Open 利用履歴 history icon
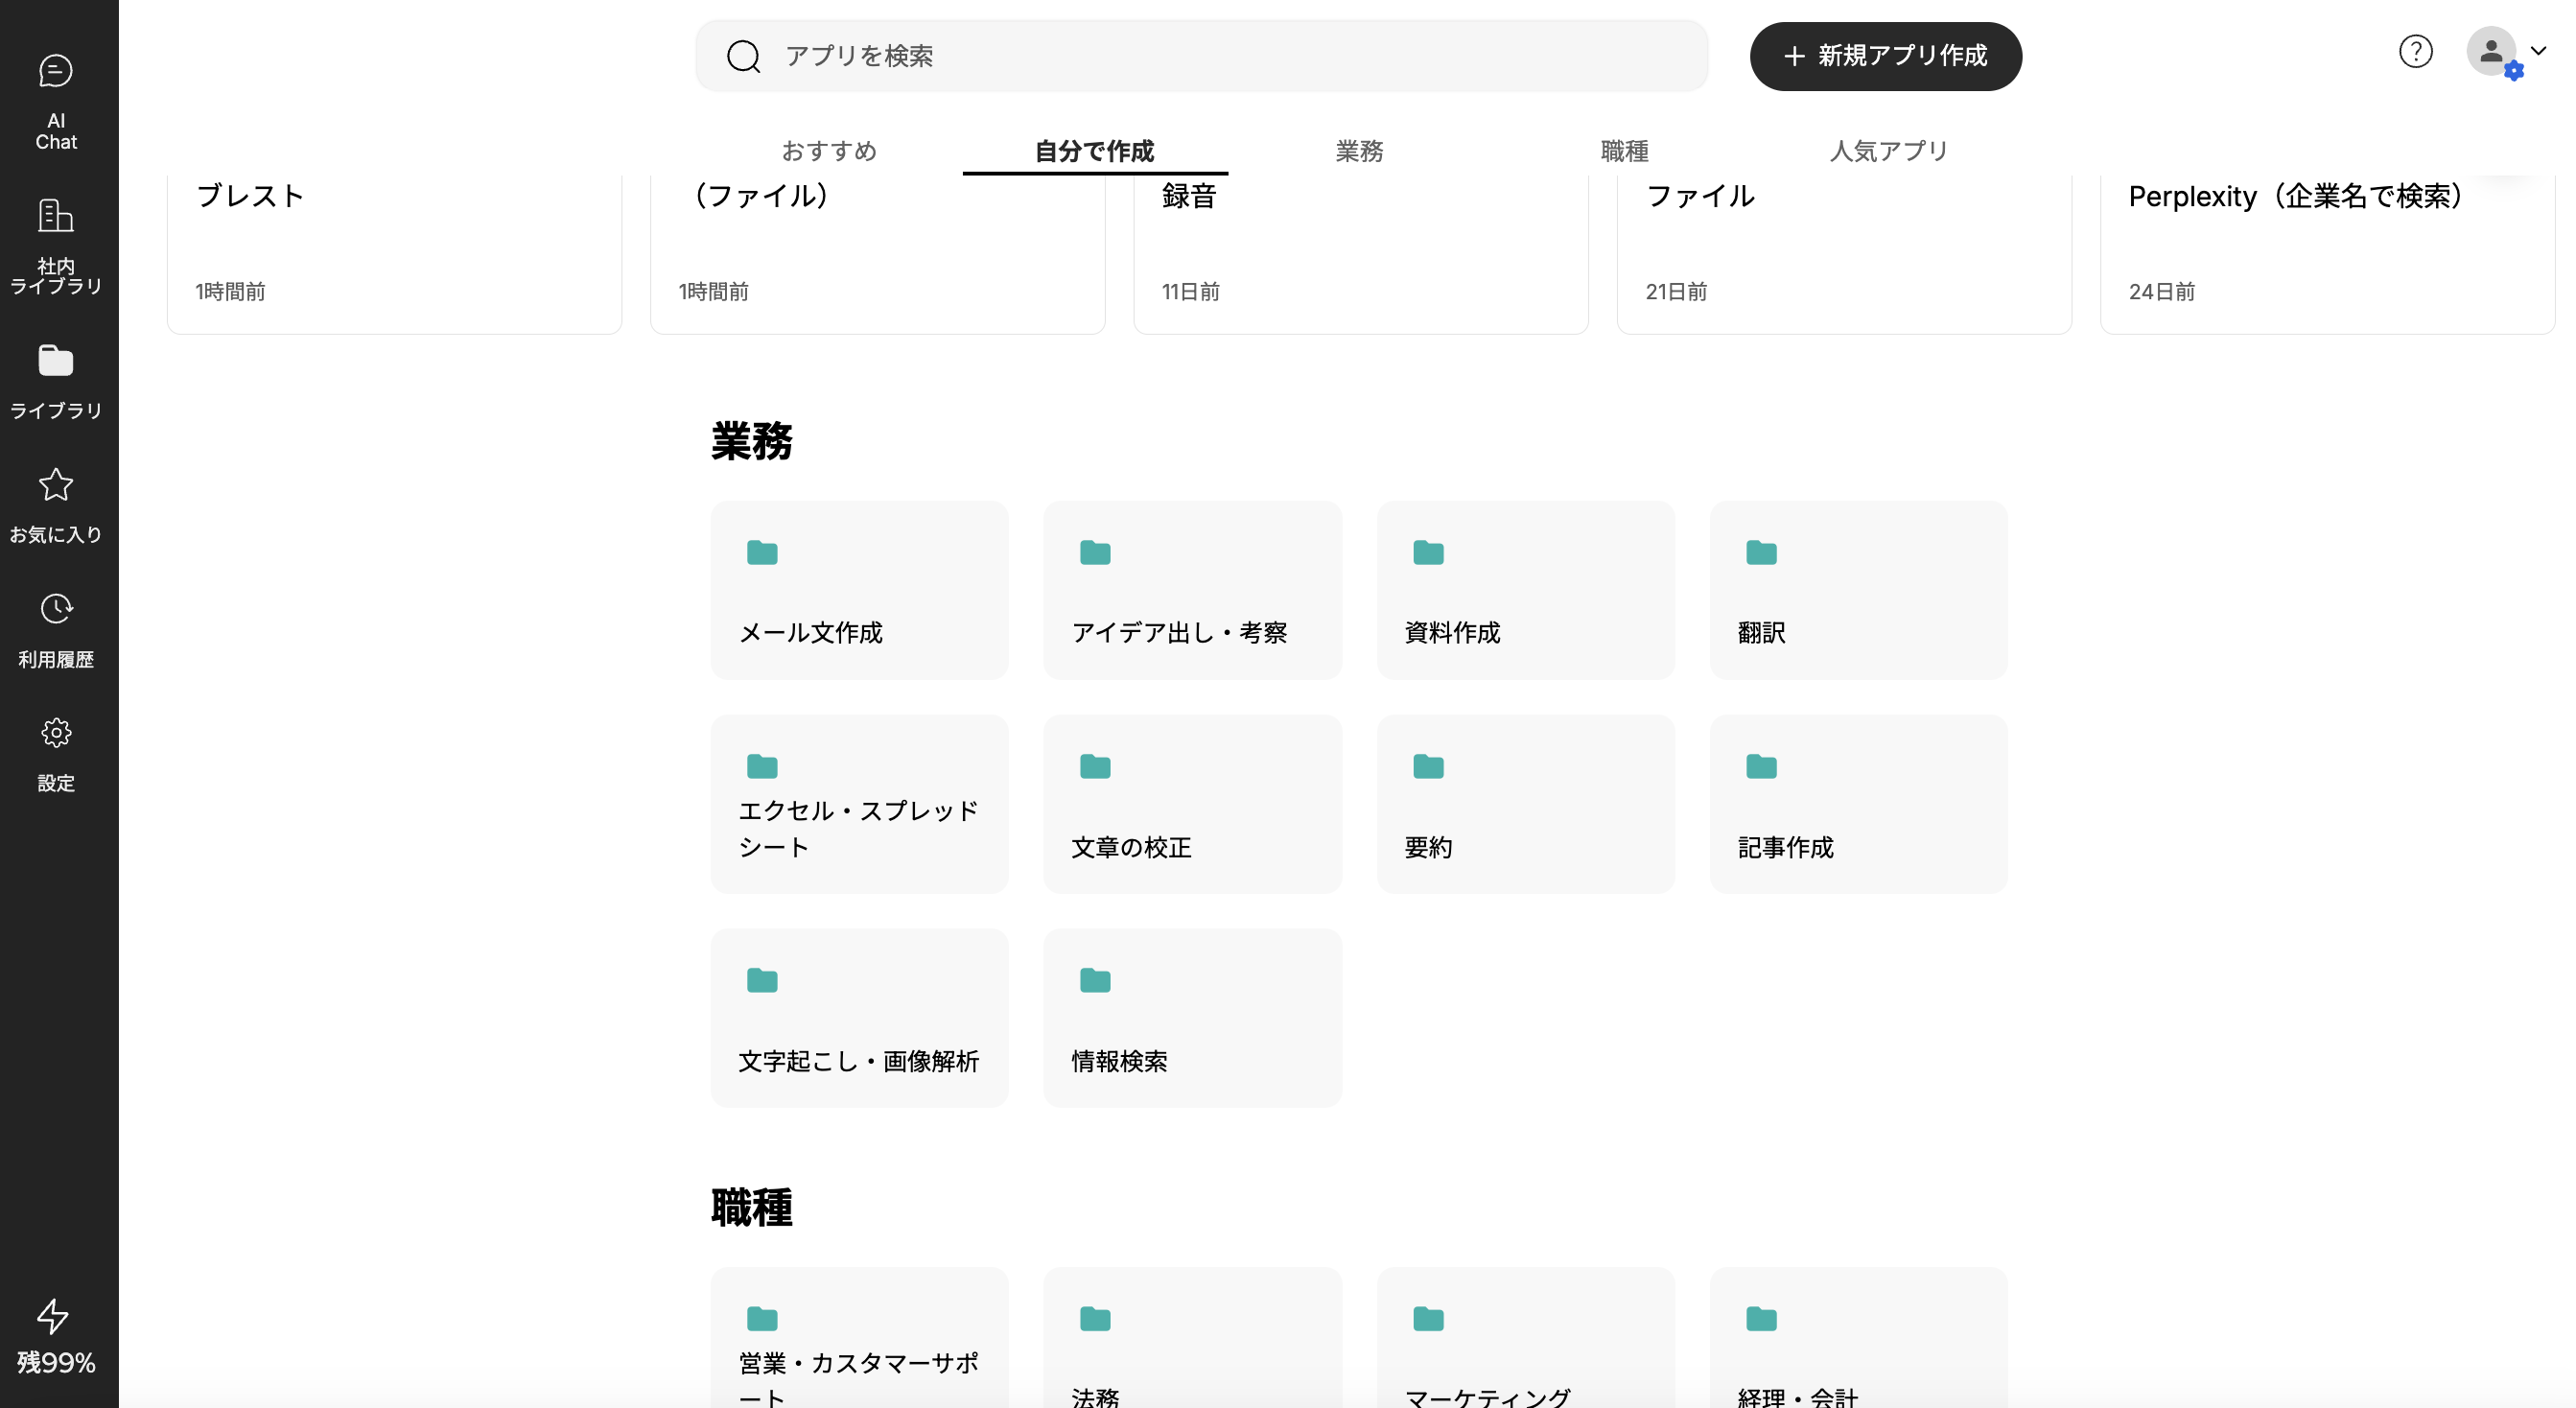The image size is (2576, 1408). (56, 609)
